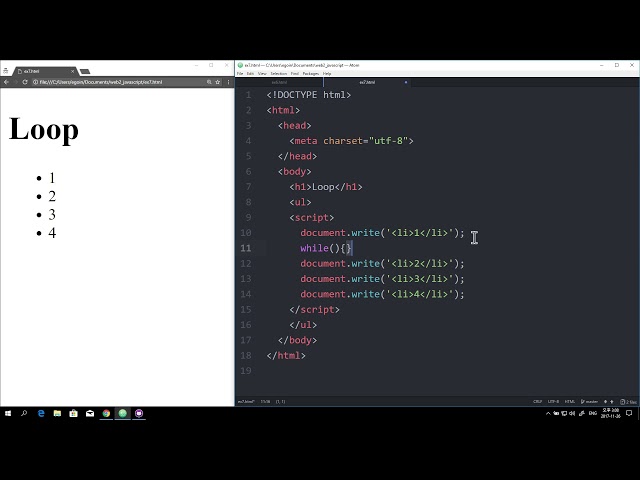Viewport: 640px width, 480px height.
Task: Click the git master branch indicator
Action: click(589, 402)
